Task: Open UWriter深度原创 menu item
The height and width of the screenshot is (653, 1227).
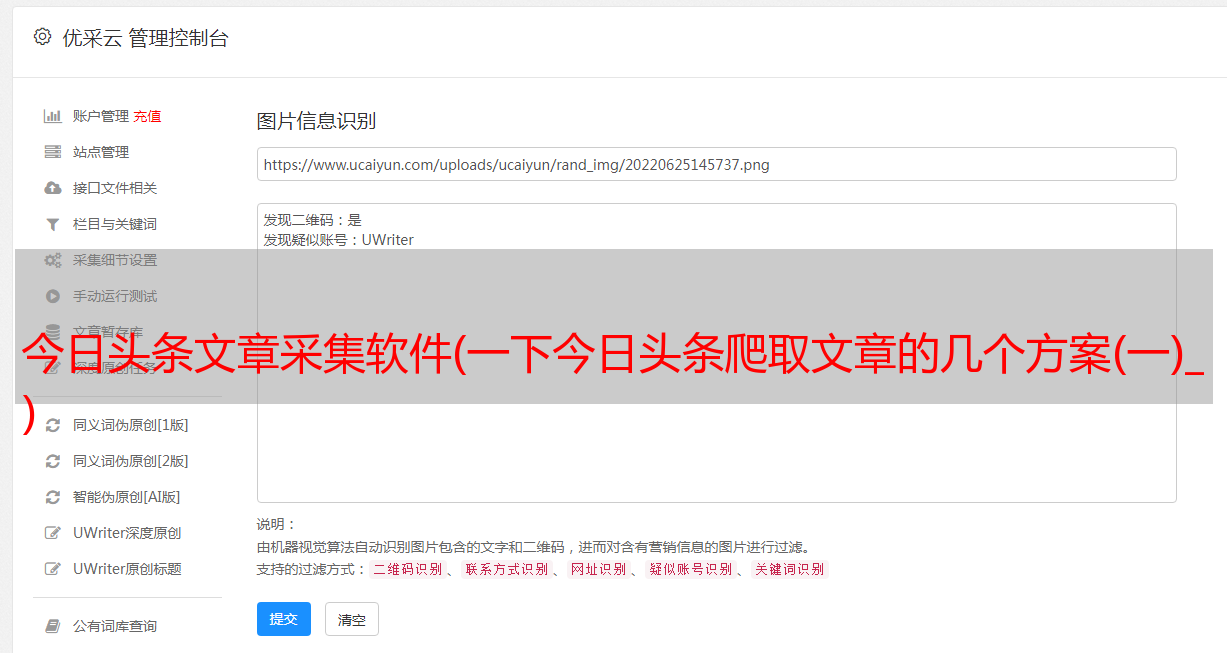Action: [x=127, y=533]
